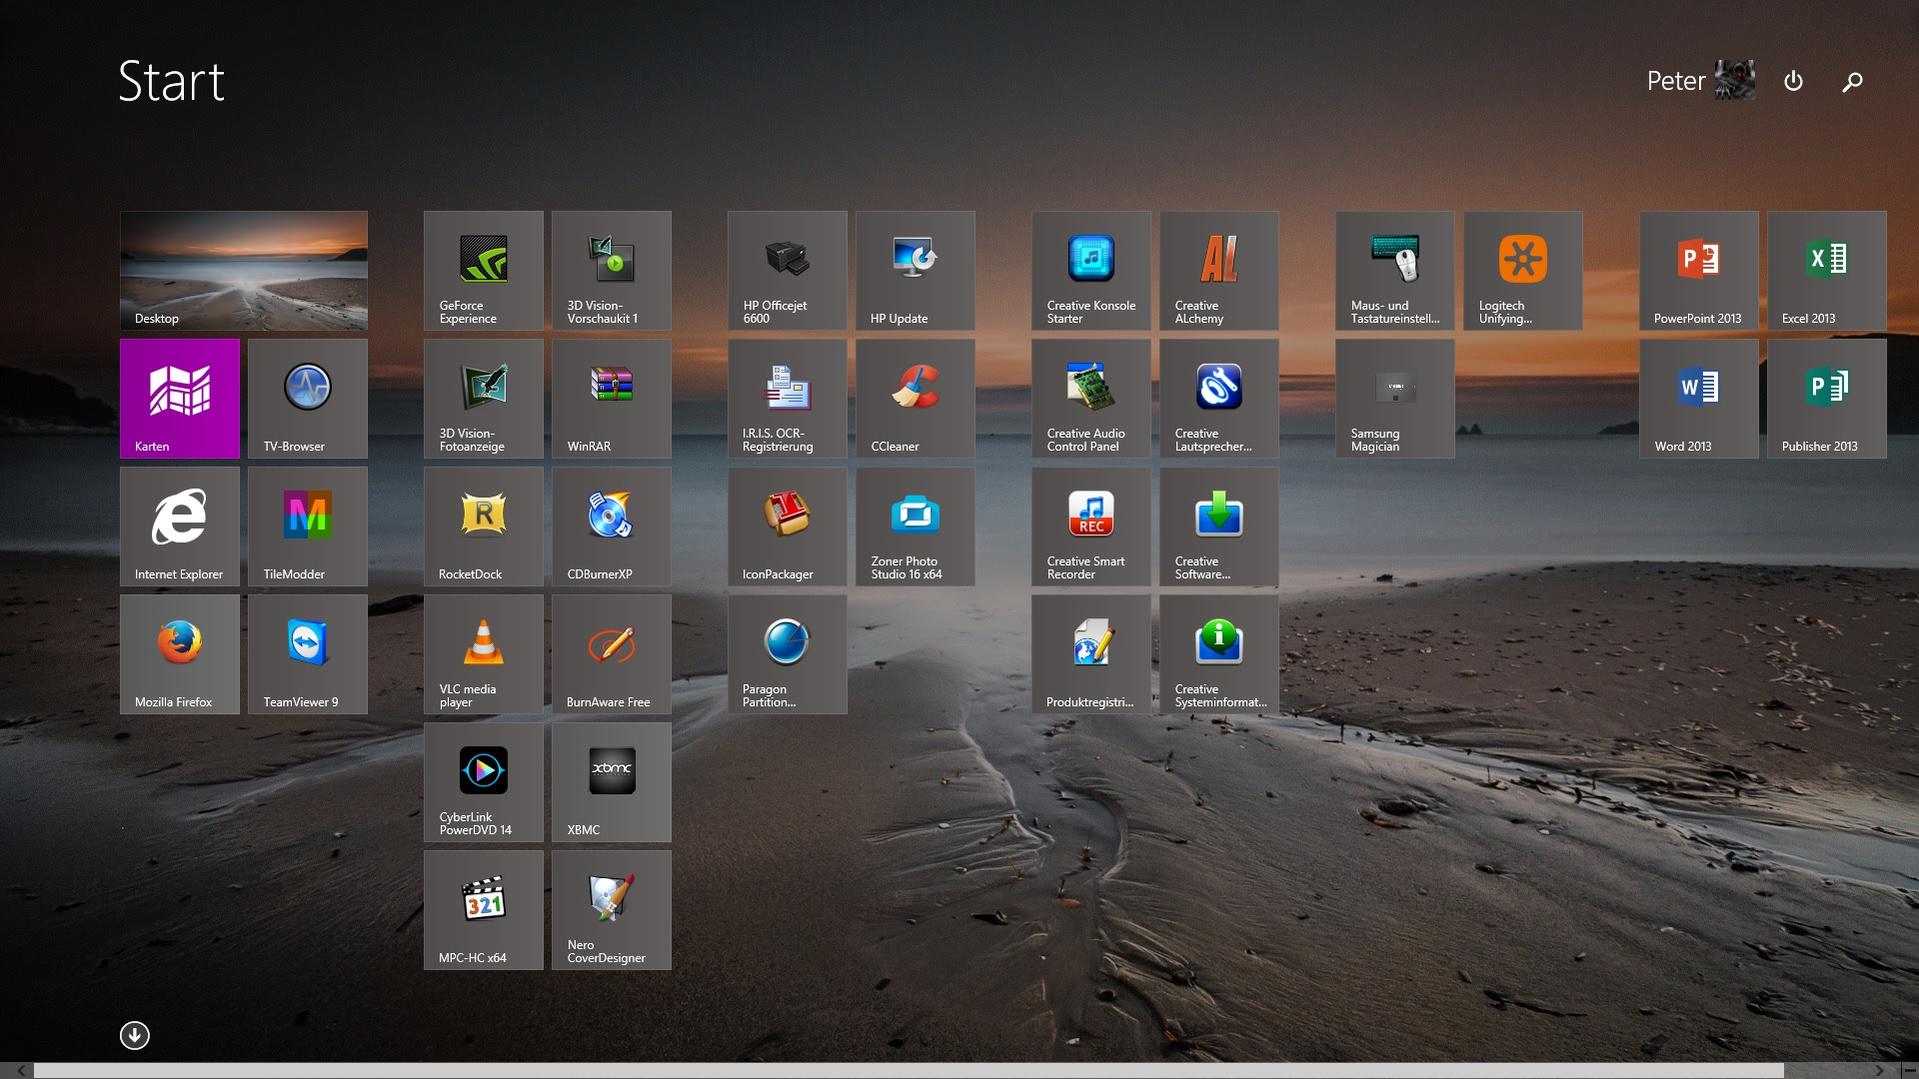The width and height of the screenshot is (1919, 1079).
Task: Launch CCleaner
Action: click(916, 398)
